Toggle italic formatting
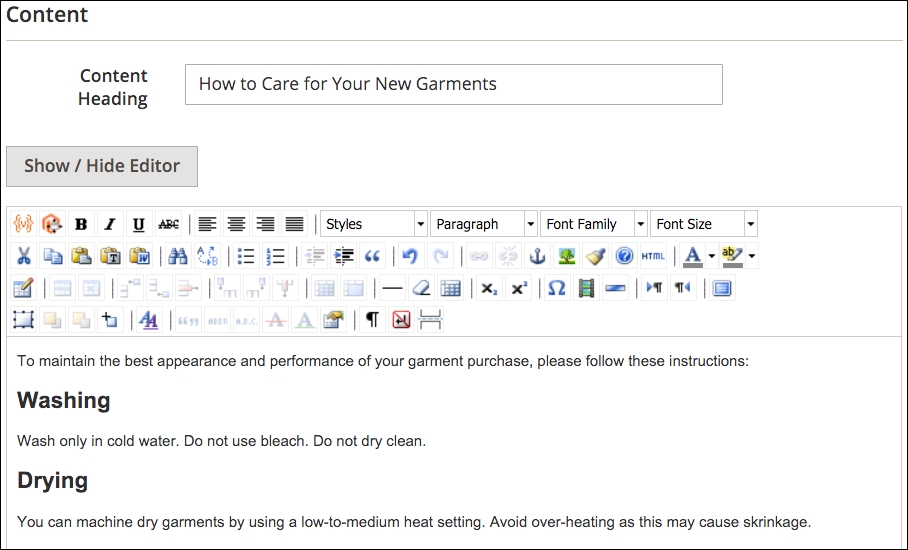The width and height of the screenshot is (908, 550). pyautogui.click(x=110, y=224)
